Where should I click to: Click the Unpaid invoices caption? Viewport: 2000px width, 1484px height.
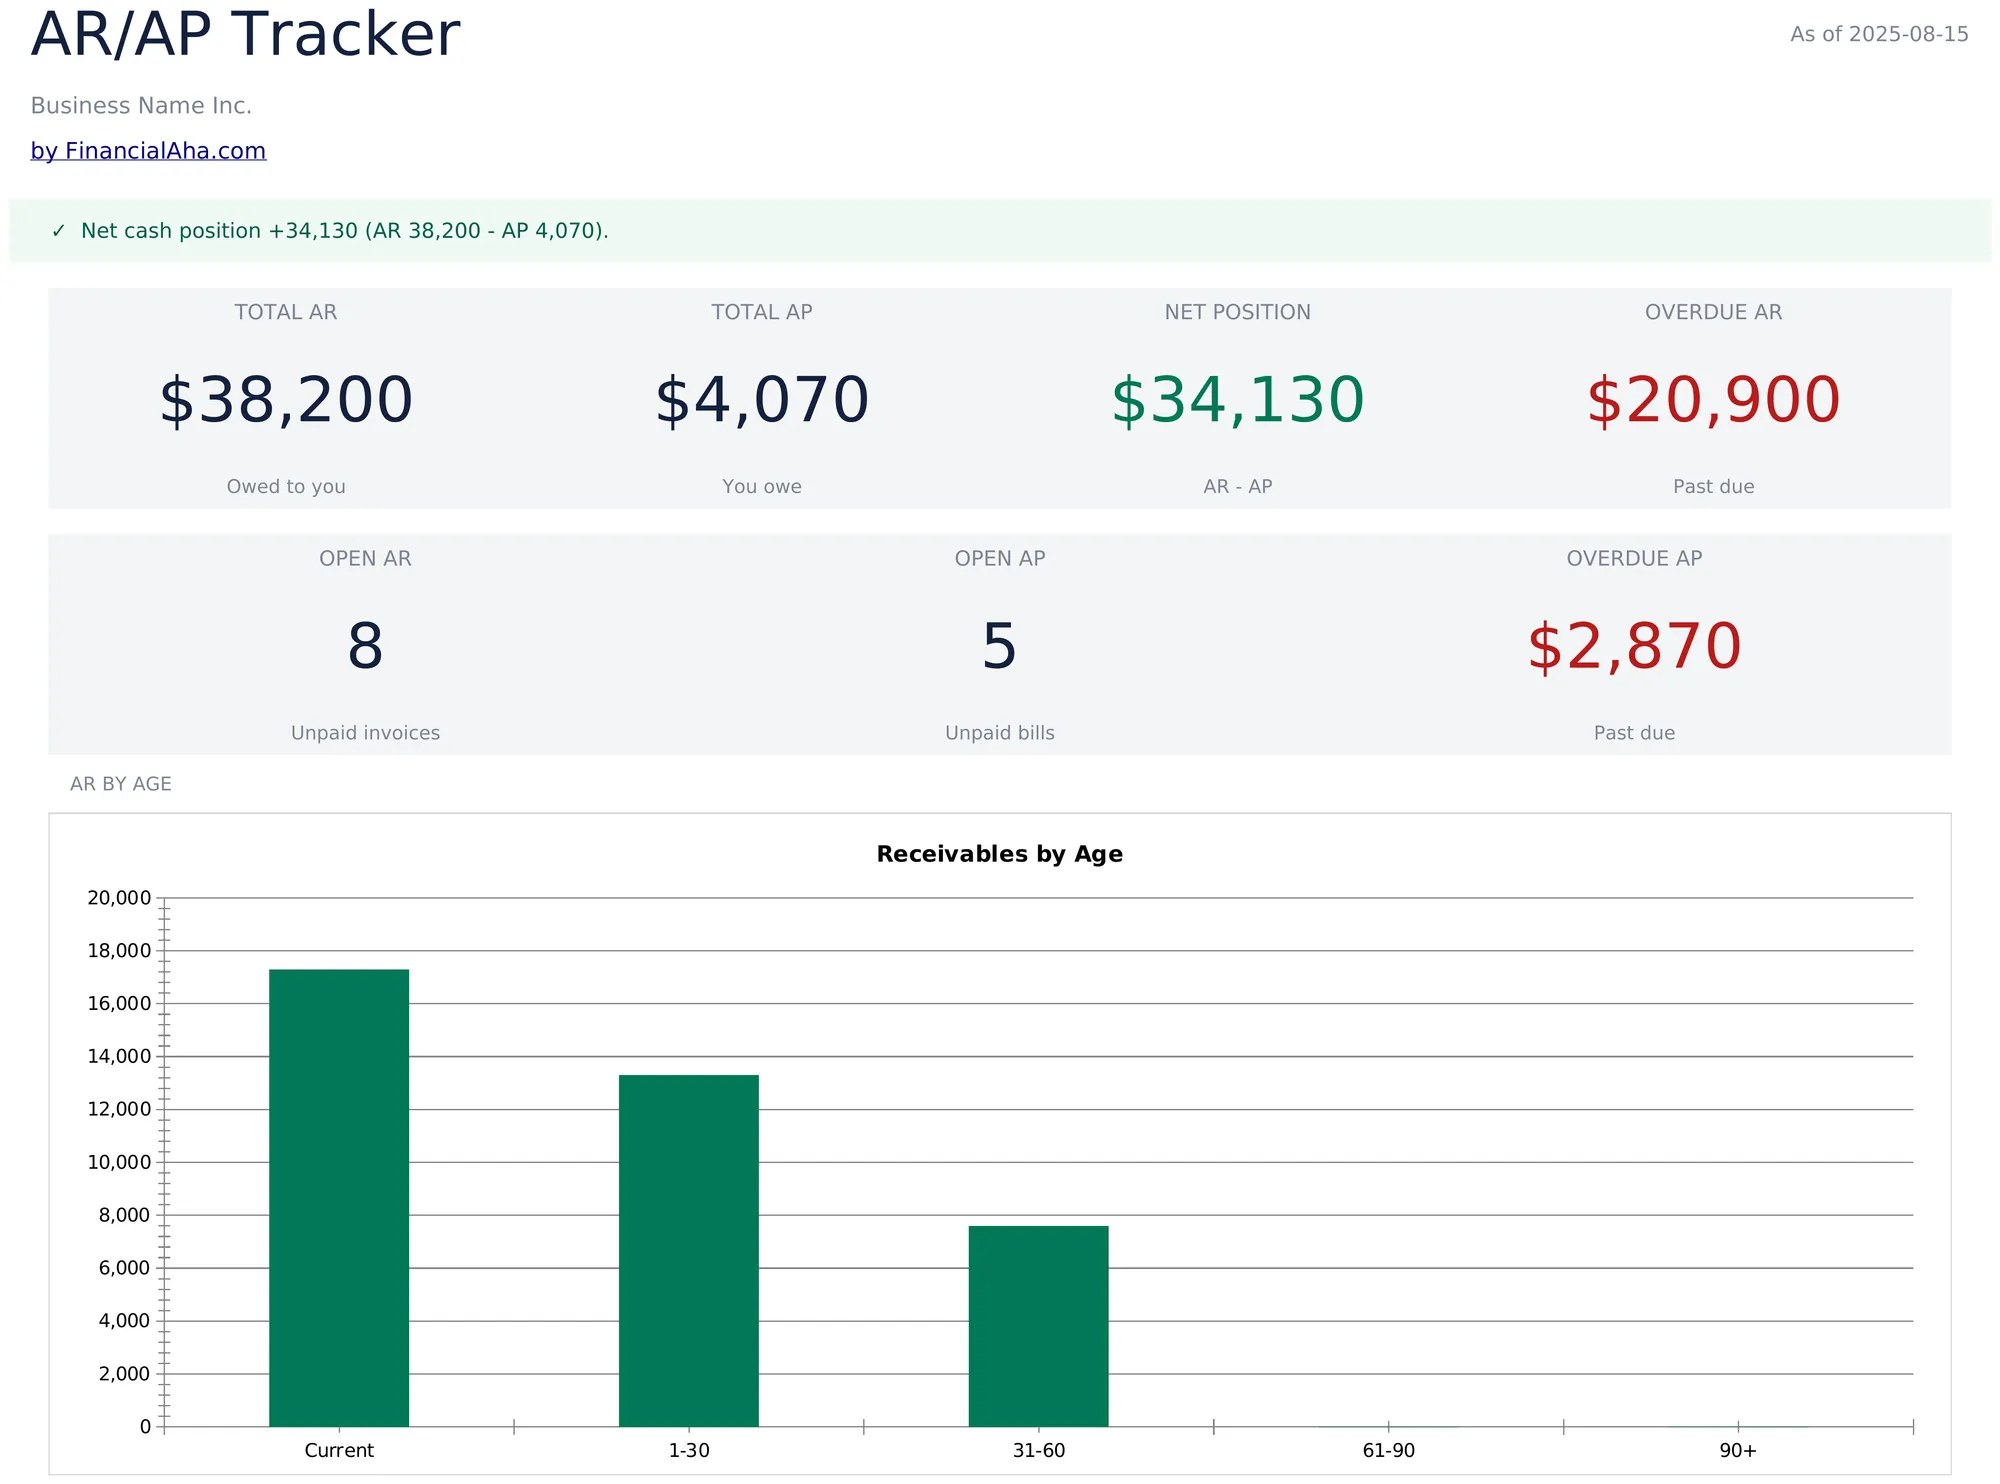[365, 733]
